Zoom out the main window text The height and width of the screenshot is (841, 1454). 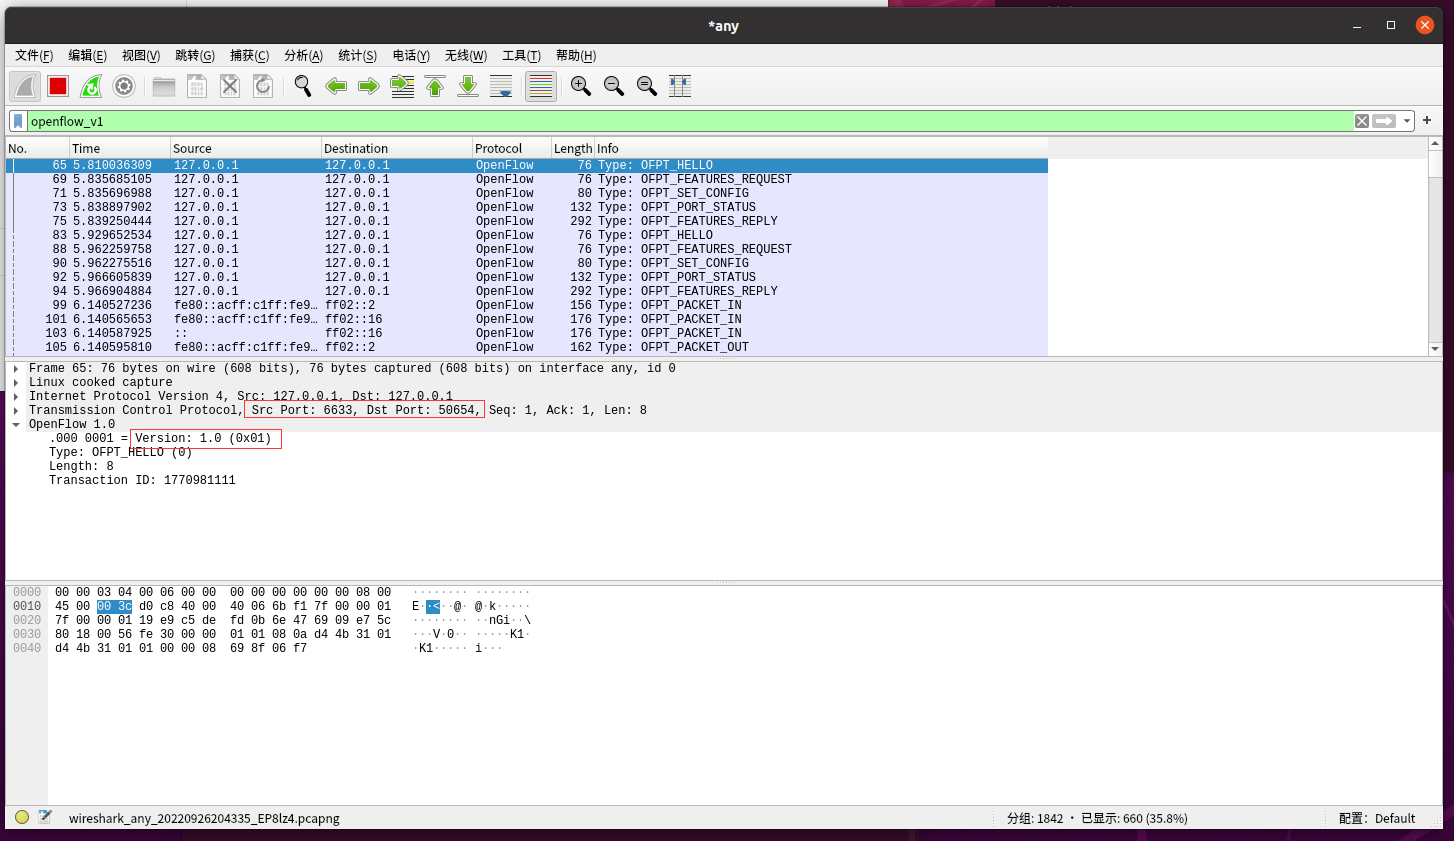point(614,86)
